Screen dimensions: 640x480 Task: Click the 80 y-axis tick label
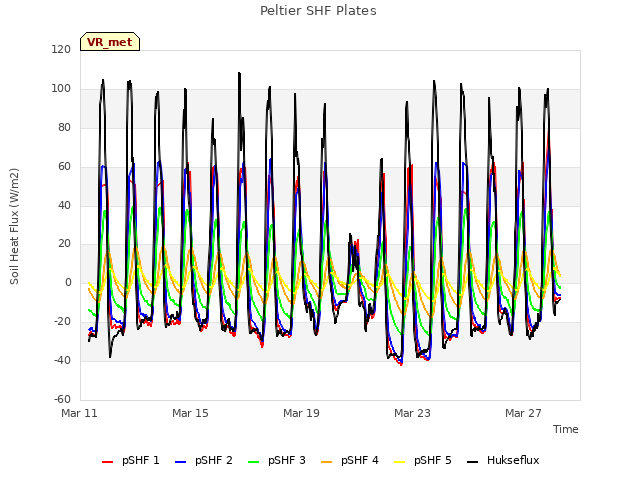point(64,127)
